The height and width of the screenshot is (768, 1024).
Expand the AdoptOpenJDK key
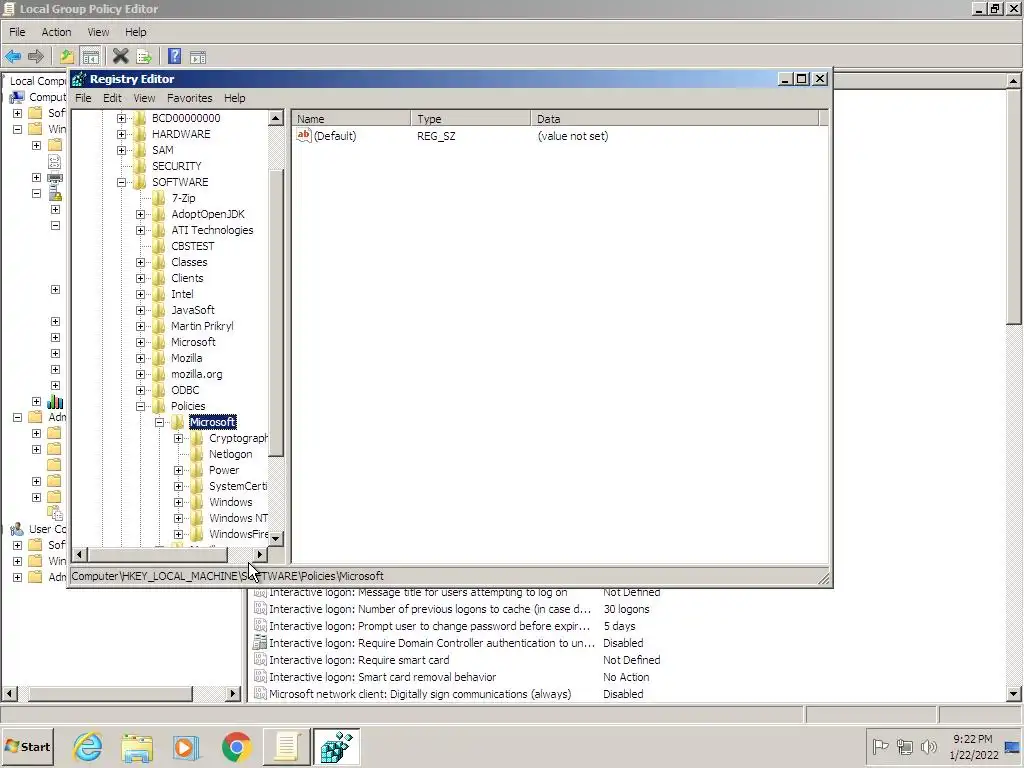[140, 214]
